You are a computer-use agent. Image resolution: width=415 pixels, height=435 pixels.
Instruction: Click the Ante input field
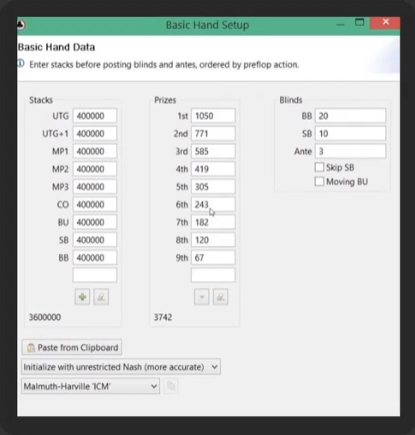(x=350, y=151)
